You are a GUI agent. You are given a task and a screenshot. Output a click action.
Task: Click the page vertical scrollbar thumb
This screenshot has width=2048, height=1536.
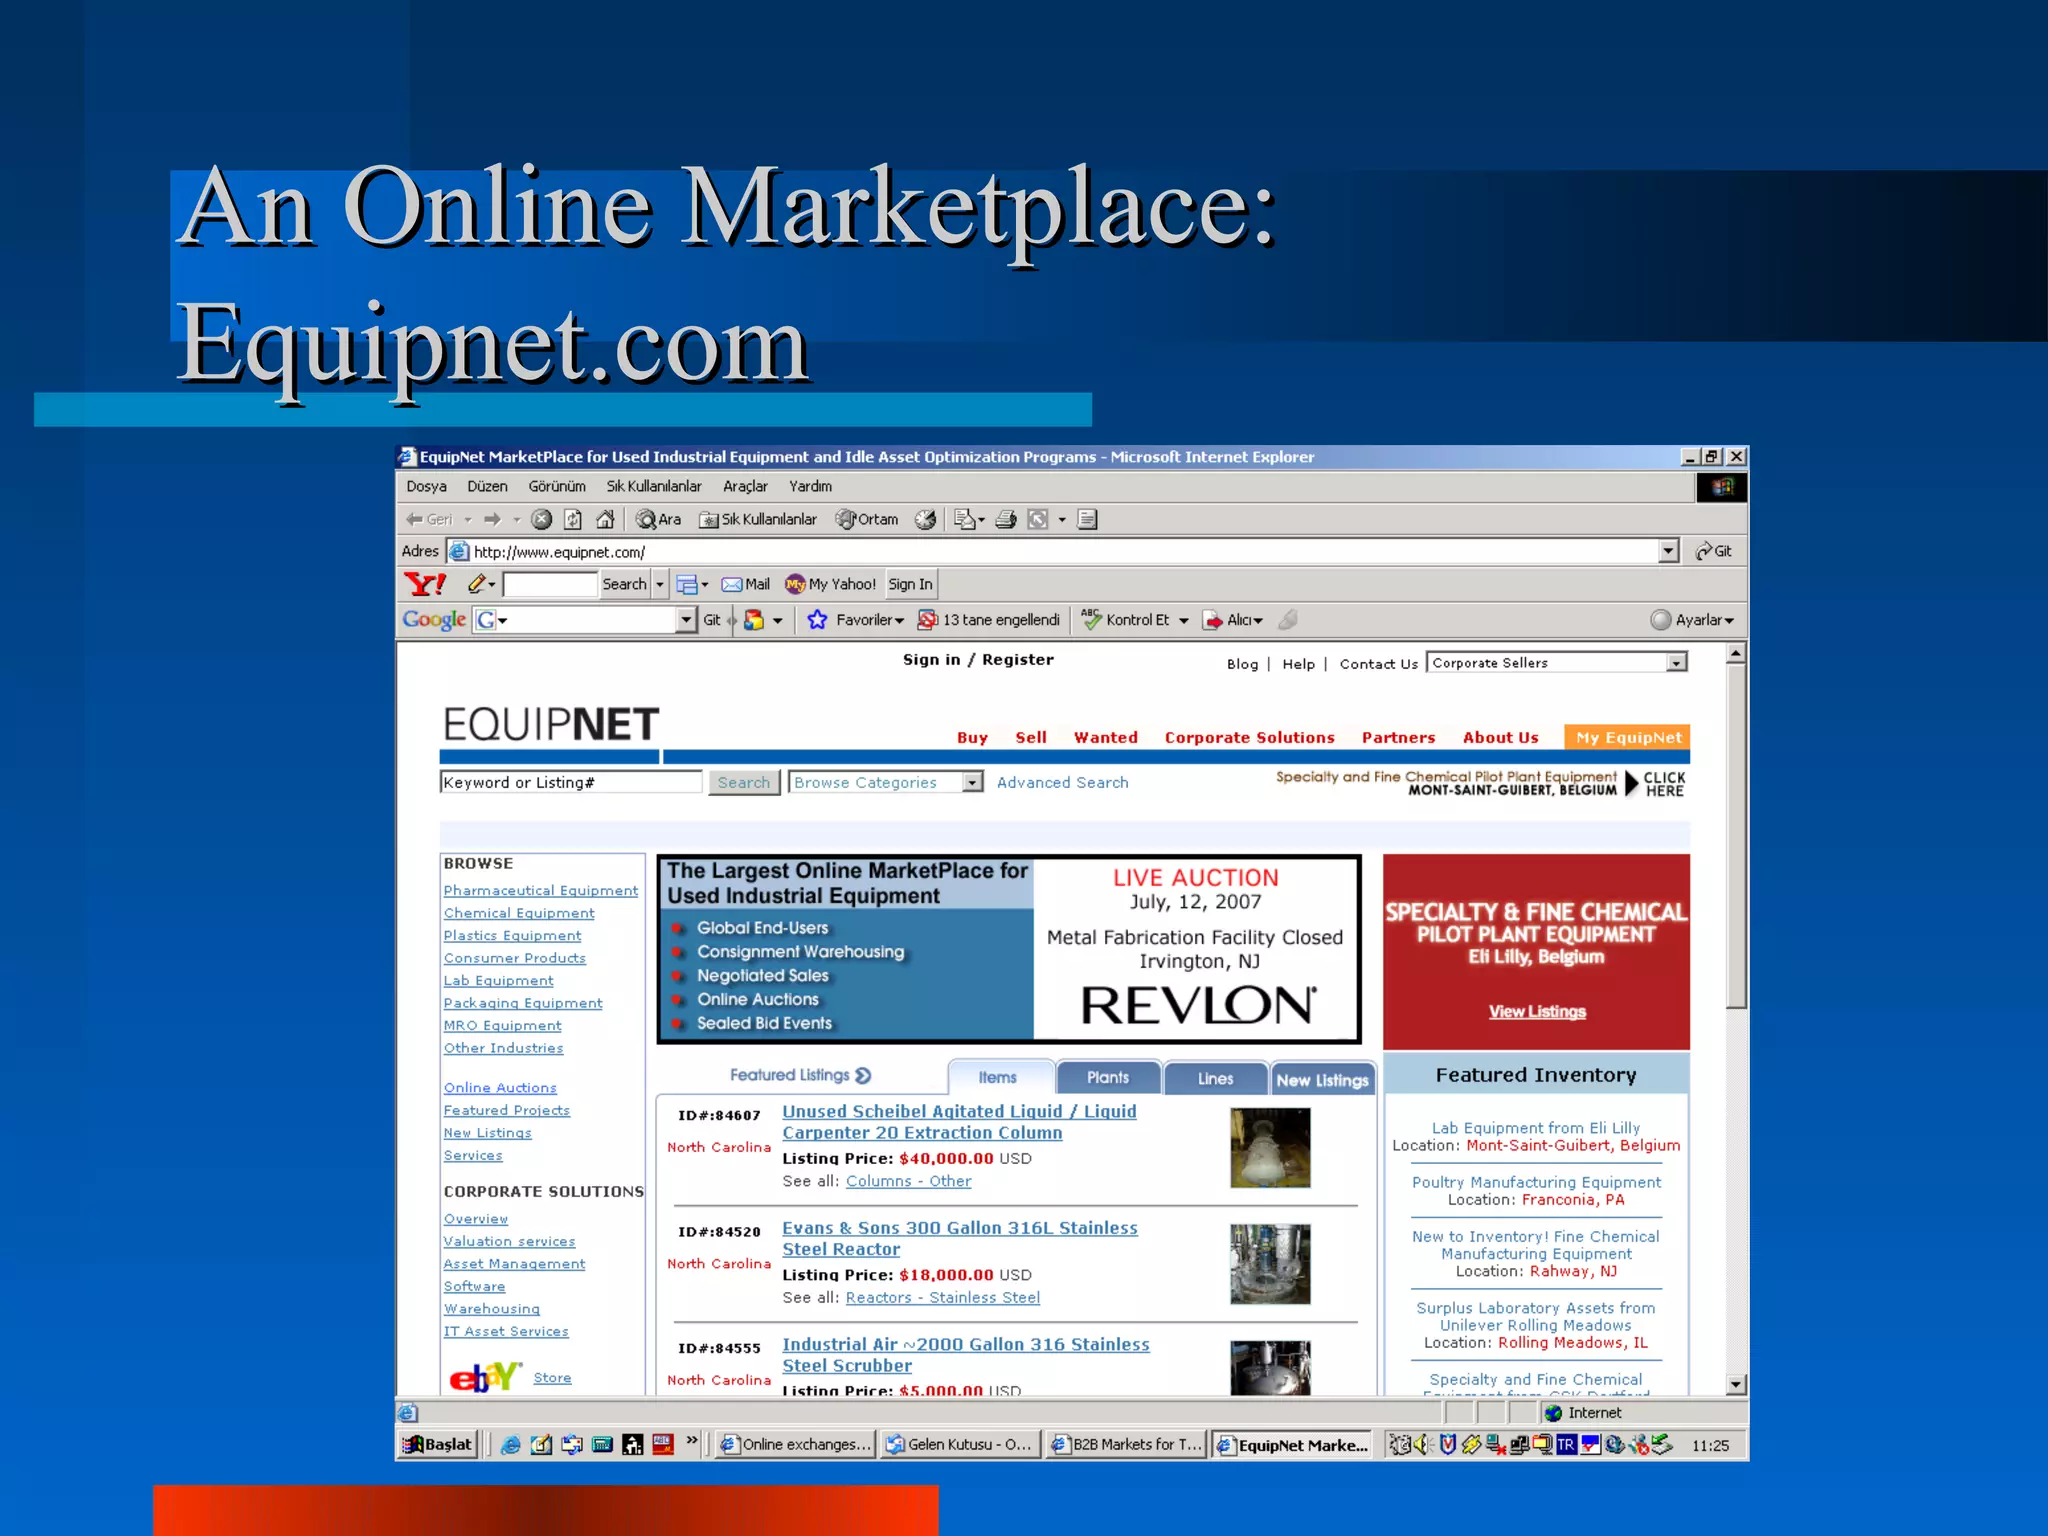coord(1736,835)
